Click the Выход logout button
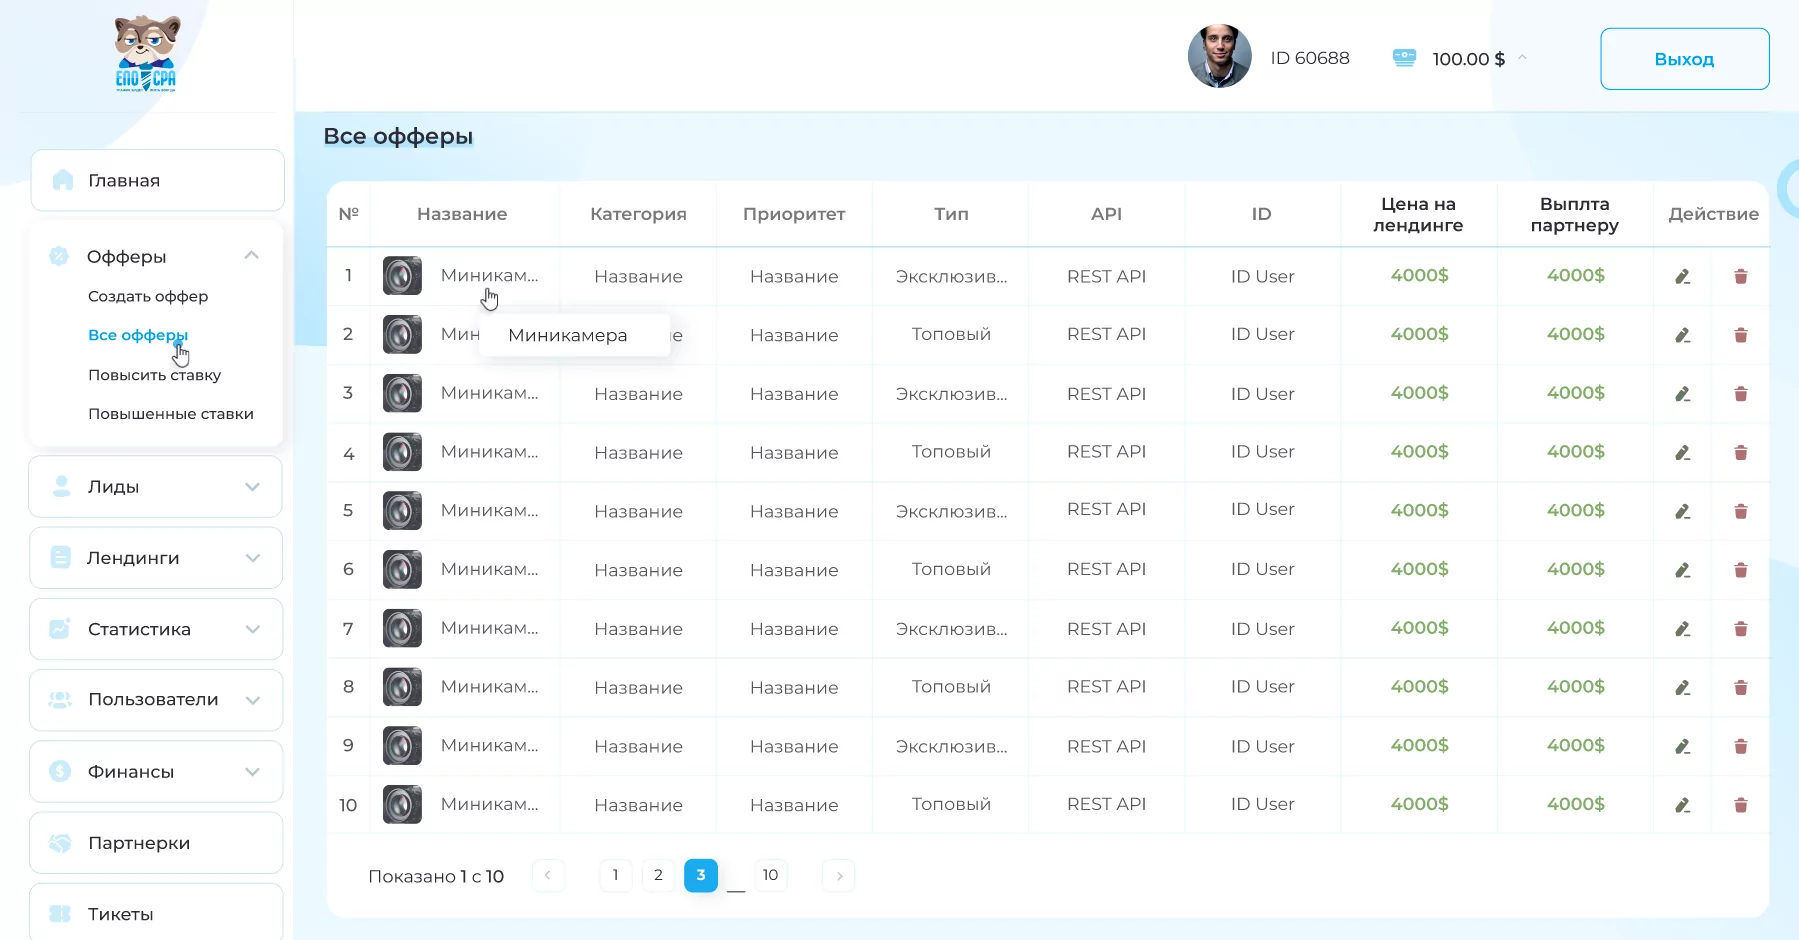The width and height of the screenshot is (1799, 940). (x=1685, y=59)
